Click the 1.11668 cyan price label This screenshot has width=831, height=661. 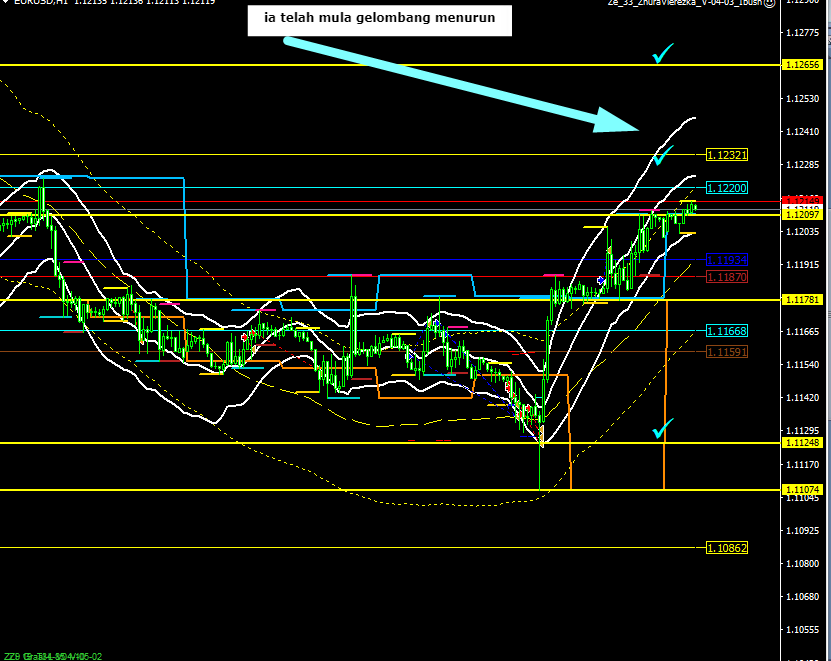point(727,331)
